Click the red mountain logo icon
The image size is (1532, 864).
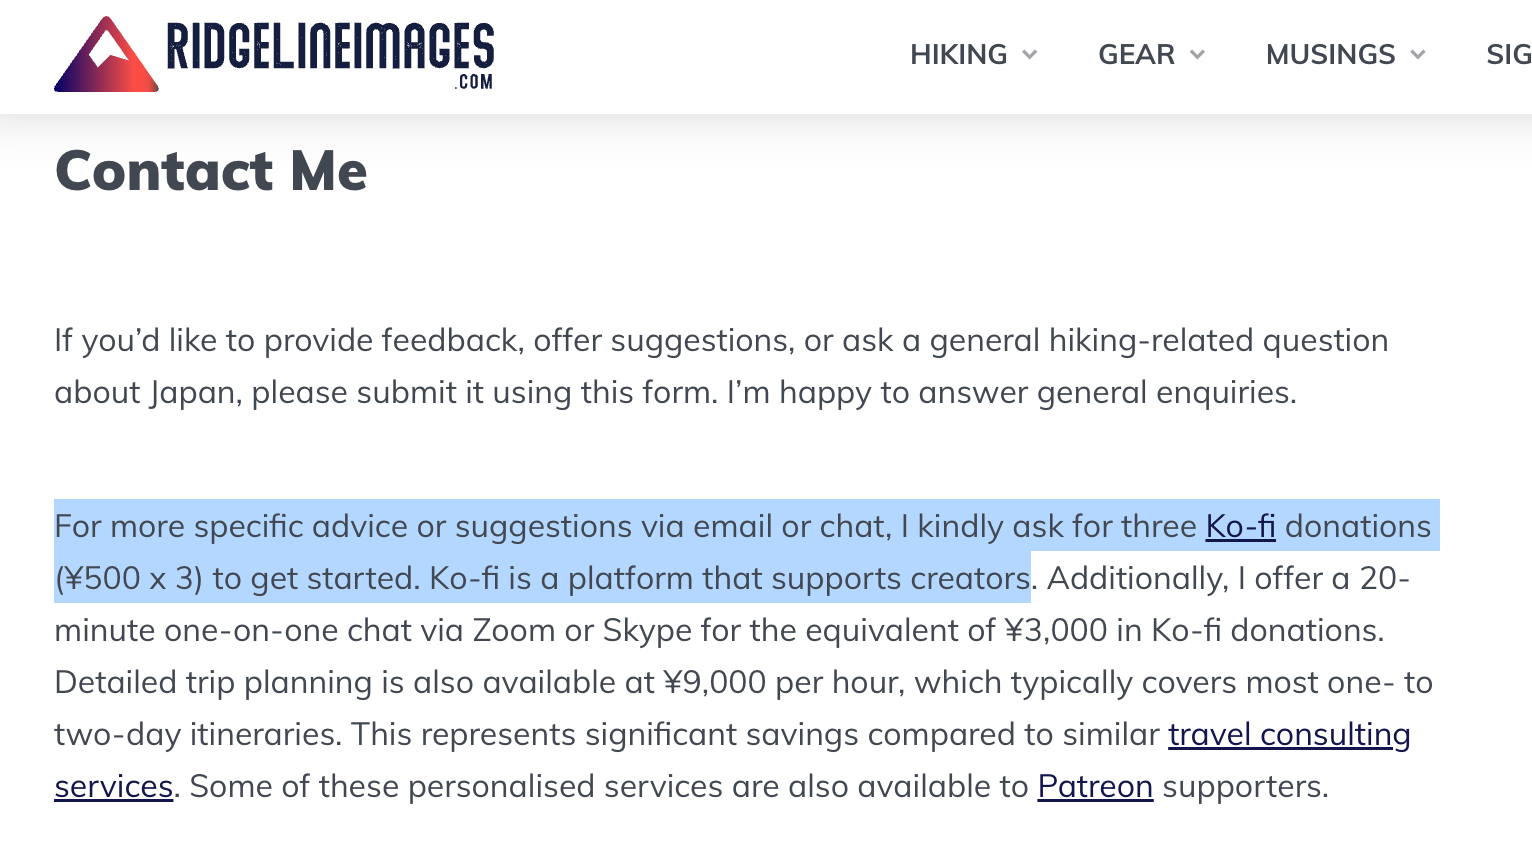click(106, 54)
